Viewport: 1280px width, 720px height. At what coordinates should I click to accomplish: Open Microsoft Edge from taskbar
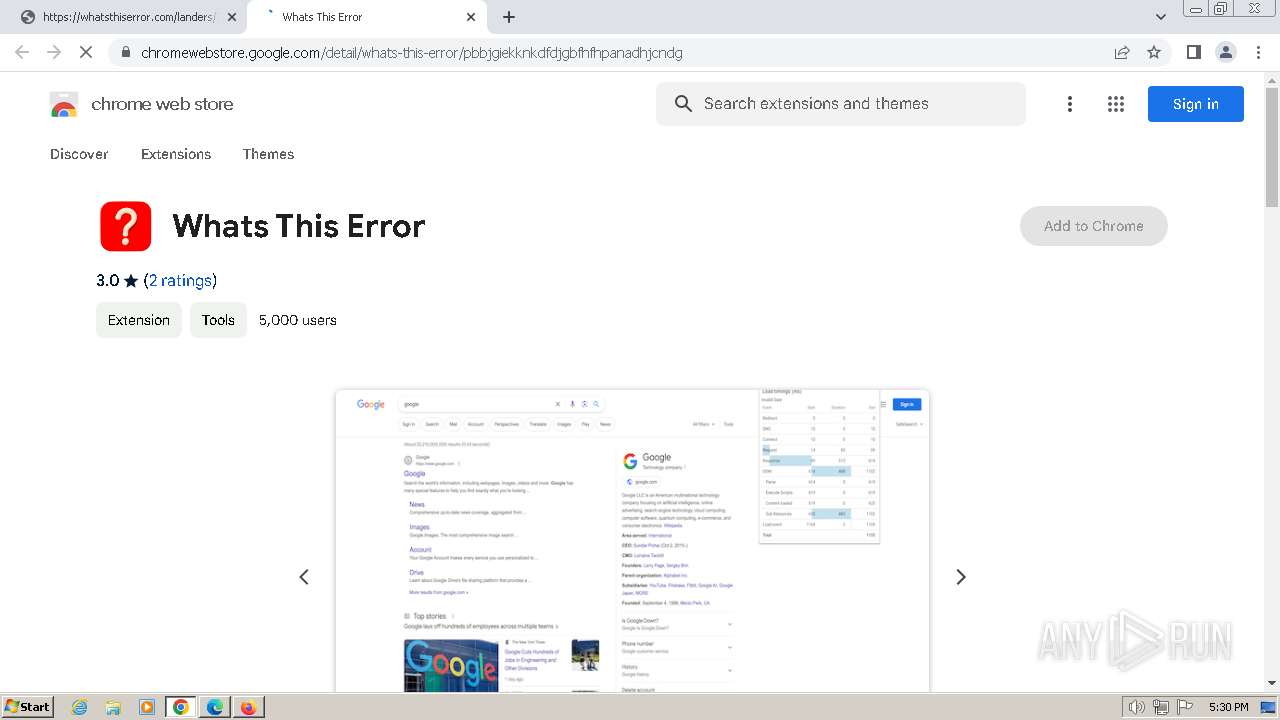[215, 707]
